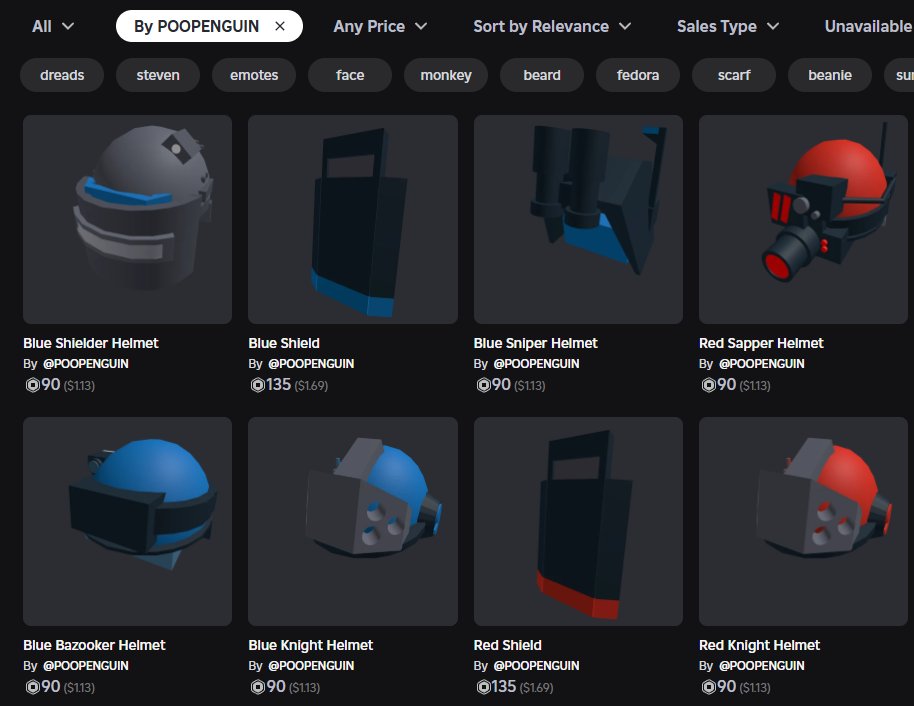Screen dimensions: 914x706
Task: Expand the Sales Type dropdown
Action: (727, 26)
